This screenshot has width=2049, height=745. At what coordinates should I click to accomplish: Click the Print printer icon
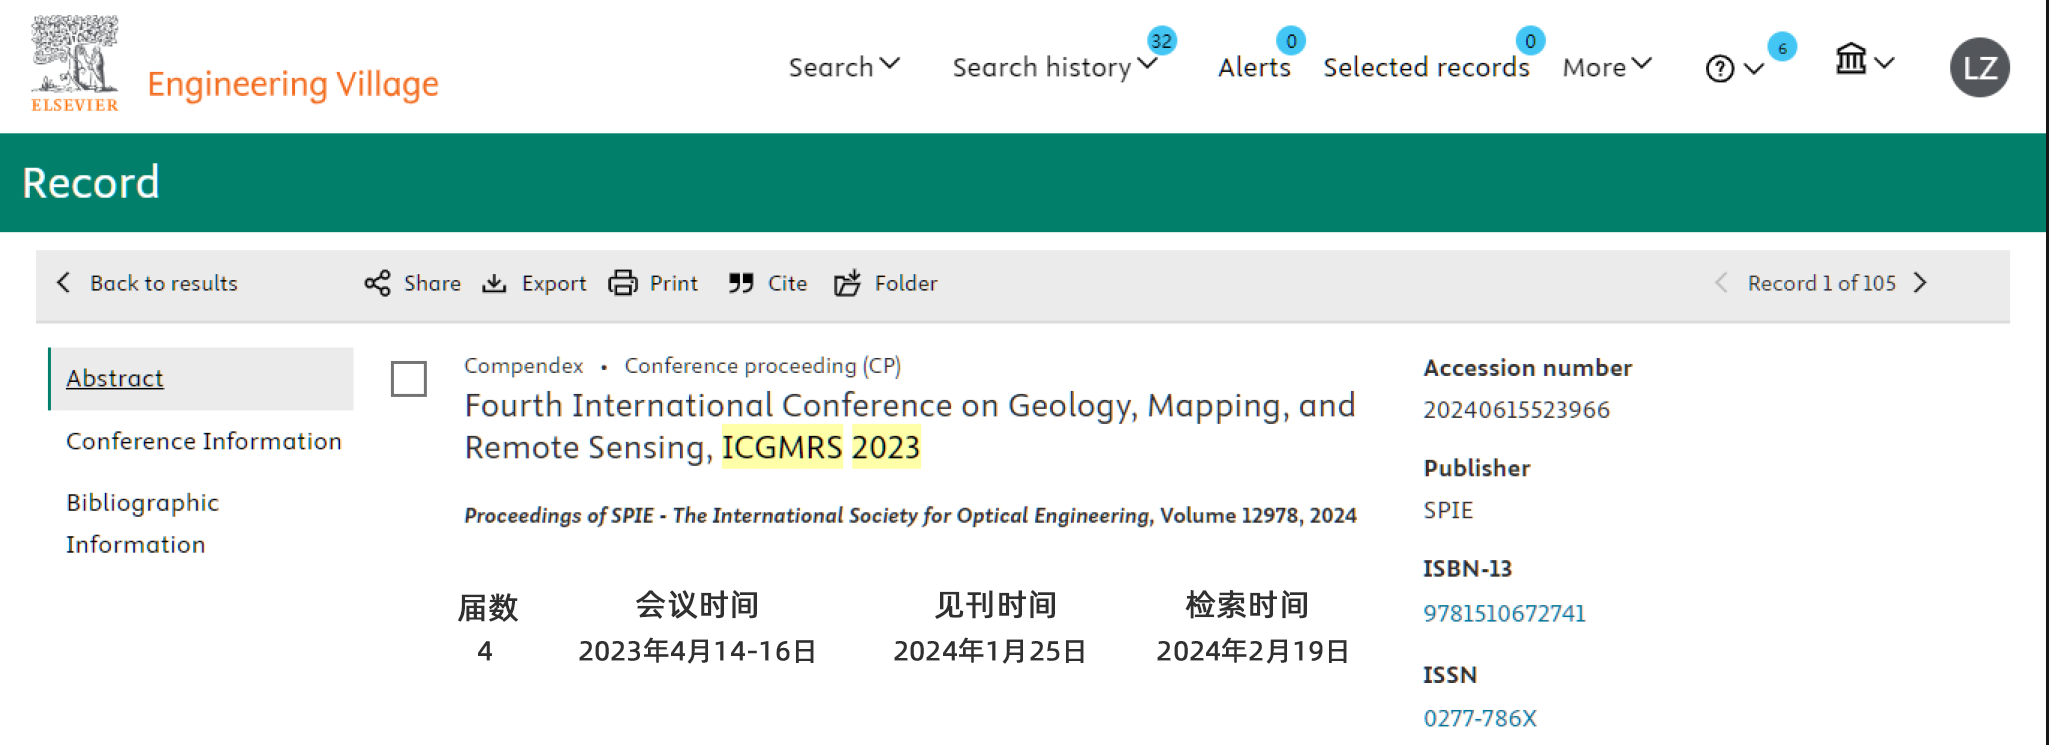click(623, 283)
